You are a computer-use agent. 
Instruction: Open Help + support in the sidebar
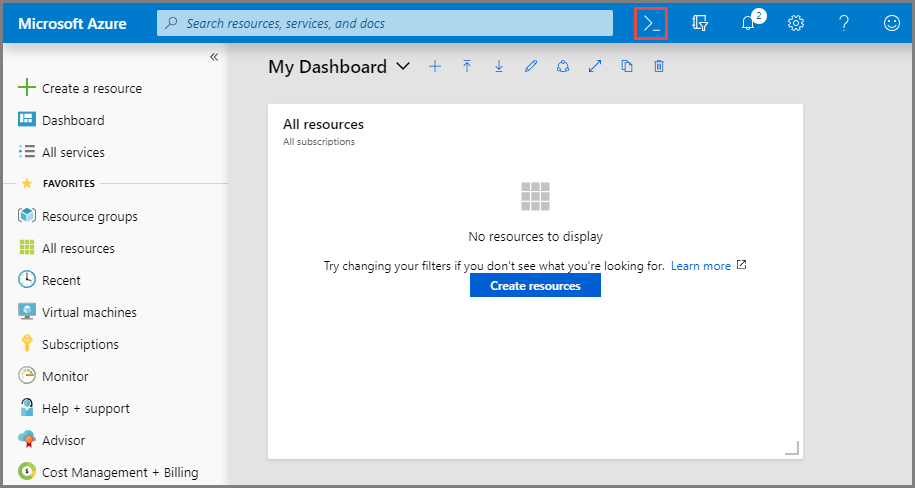click(x=85, y=409)
